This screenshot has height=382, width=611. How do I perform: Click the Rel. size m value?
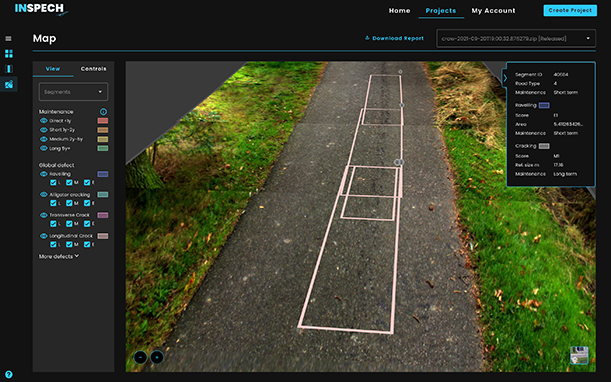tap(558, 165)
